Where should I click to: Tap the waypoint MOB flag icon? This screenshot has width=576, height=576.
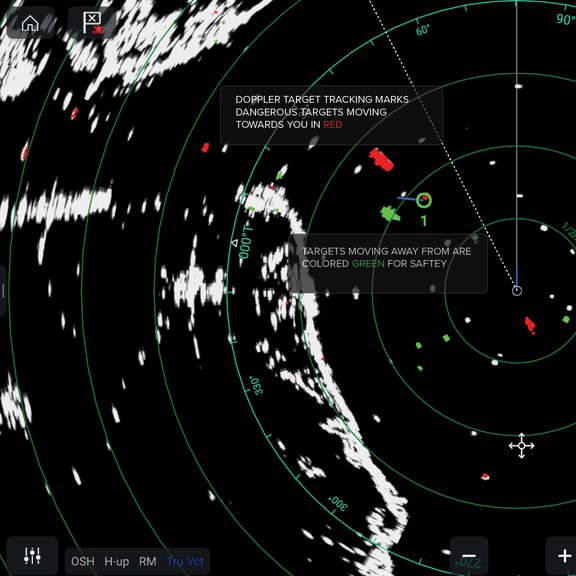[x=92, y=23]
